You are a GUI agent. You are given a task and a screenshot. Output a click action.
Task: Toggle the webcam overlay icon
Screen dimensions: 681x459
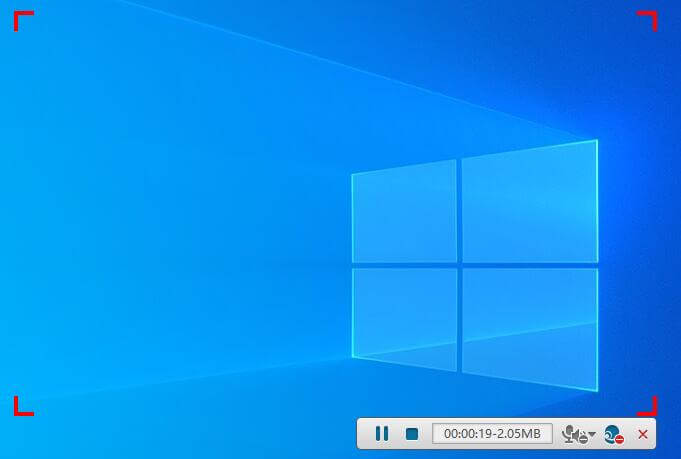click(x=614, y=434)
